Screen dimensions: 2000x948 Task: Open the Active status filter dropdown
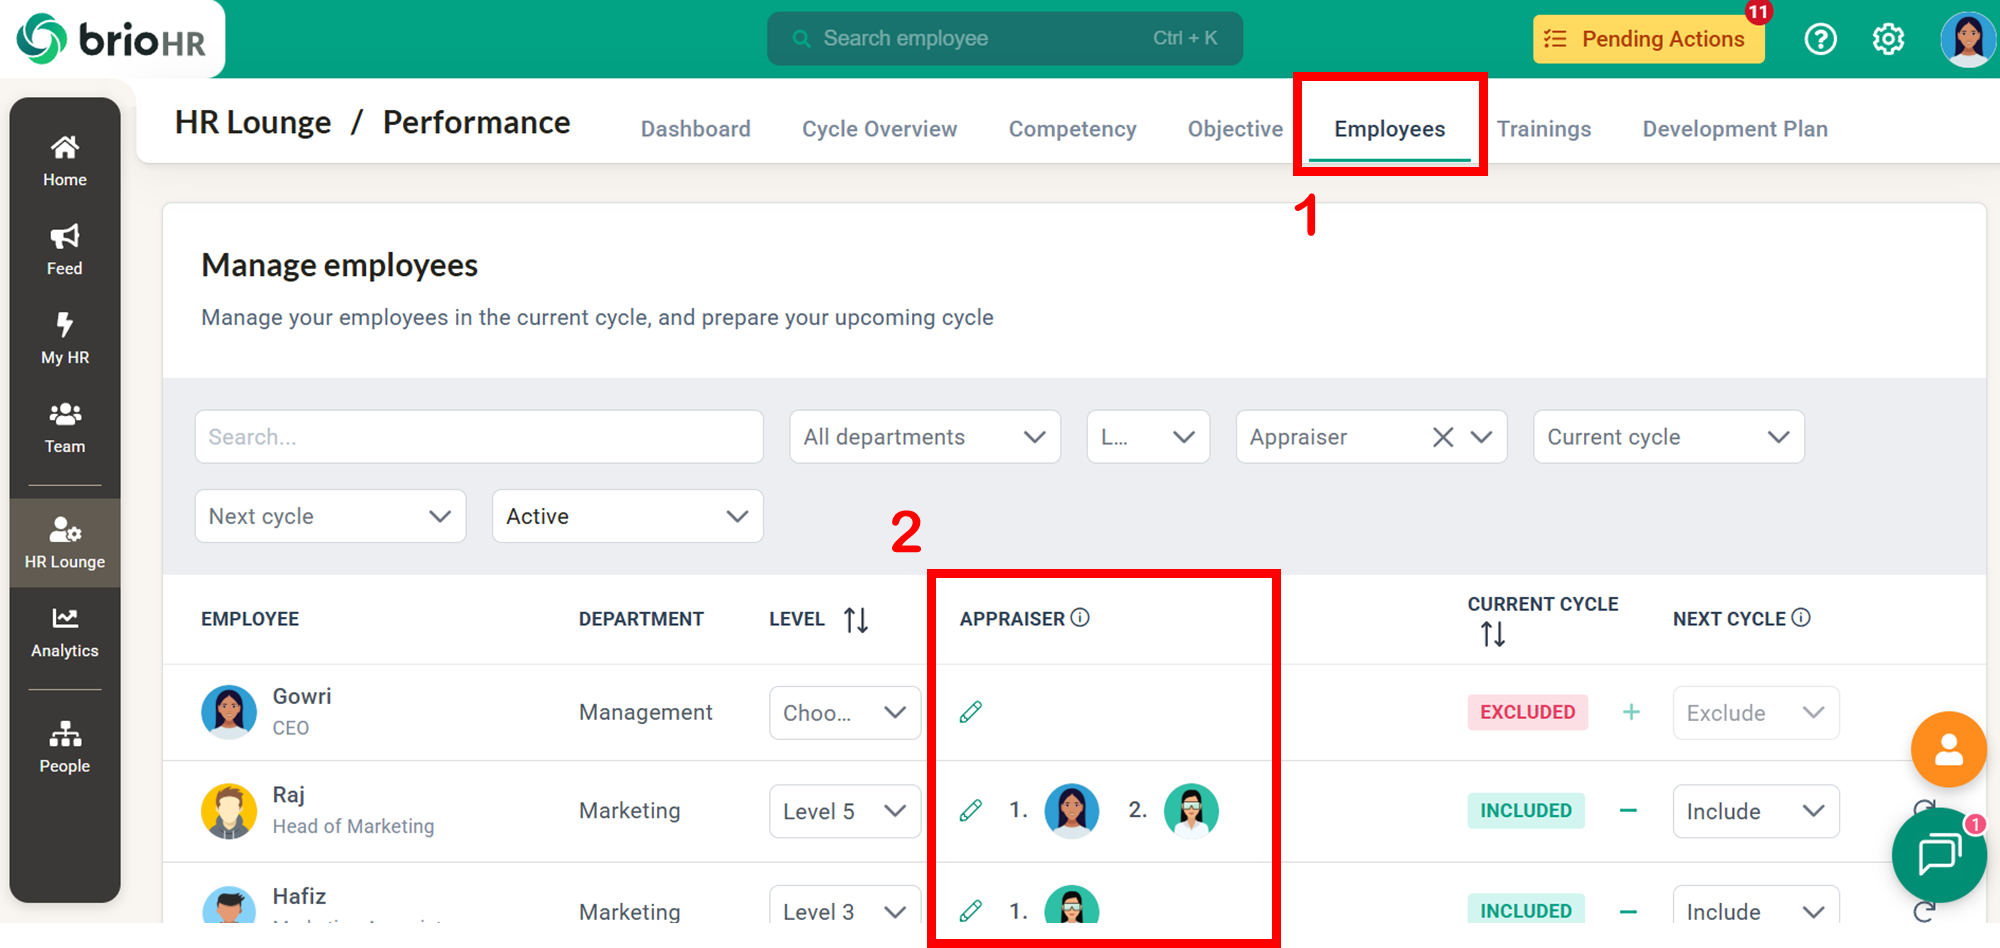pyautogui.click(x=627, y=516)
